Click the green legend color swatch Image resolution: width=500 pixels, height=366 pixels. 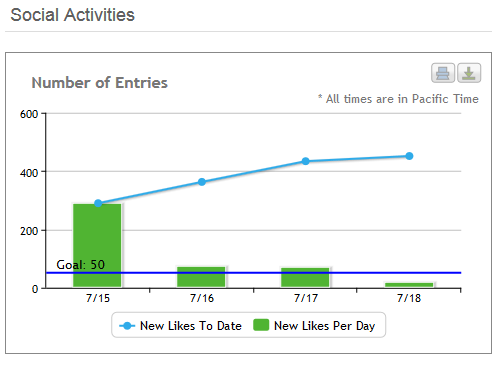[x=261, y=325]
